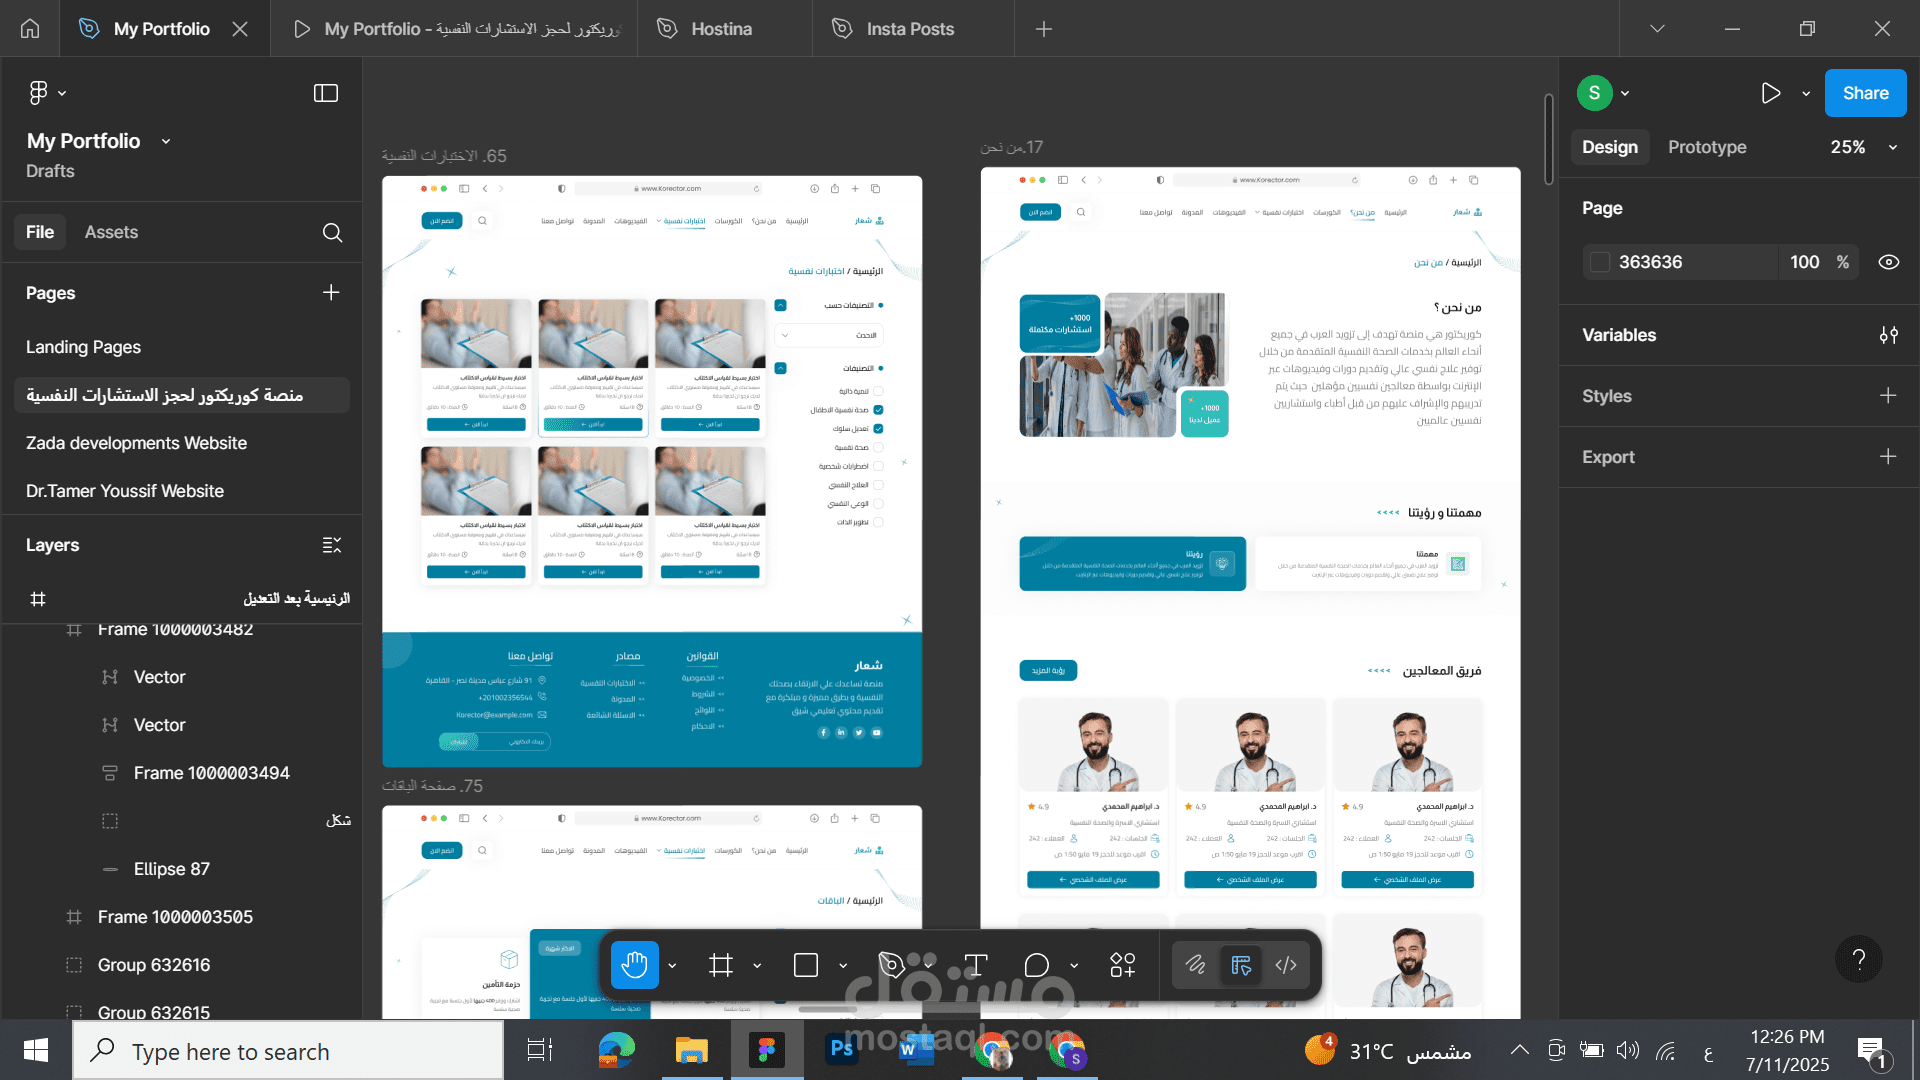This screenshot has width=1920, height=1080.
Task: Click the page background color swatch
Action: 1600,262
